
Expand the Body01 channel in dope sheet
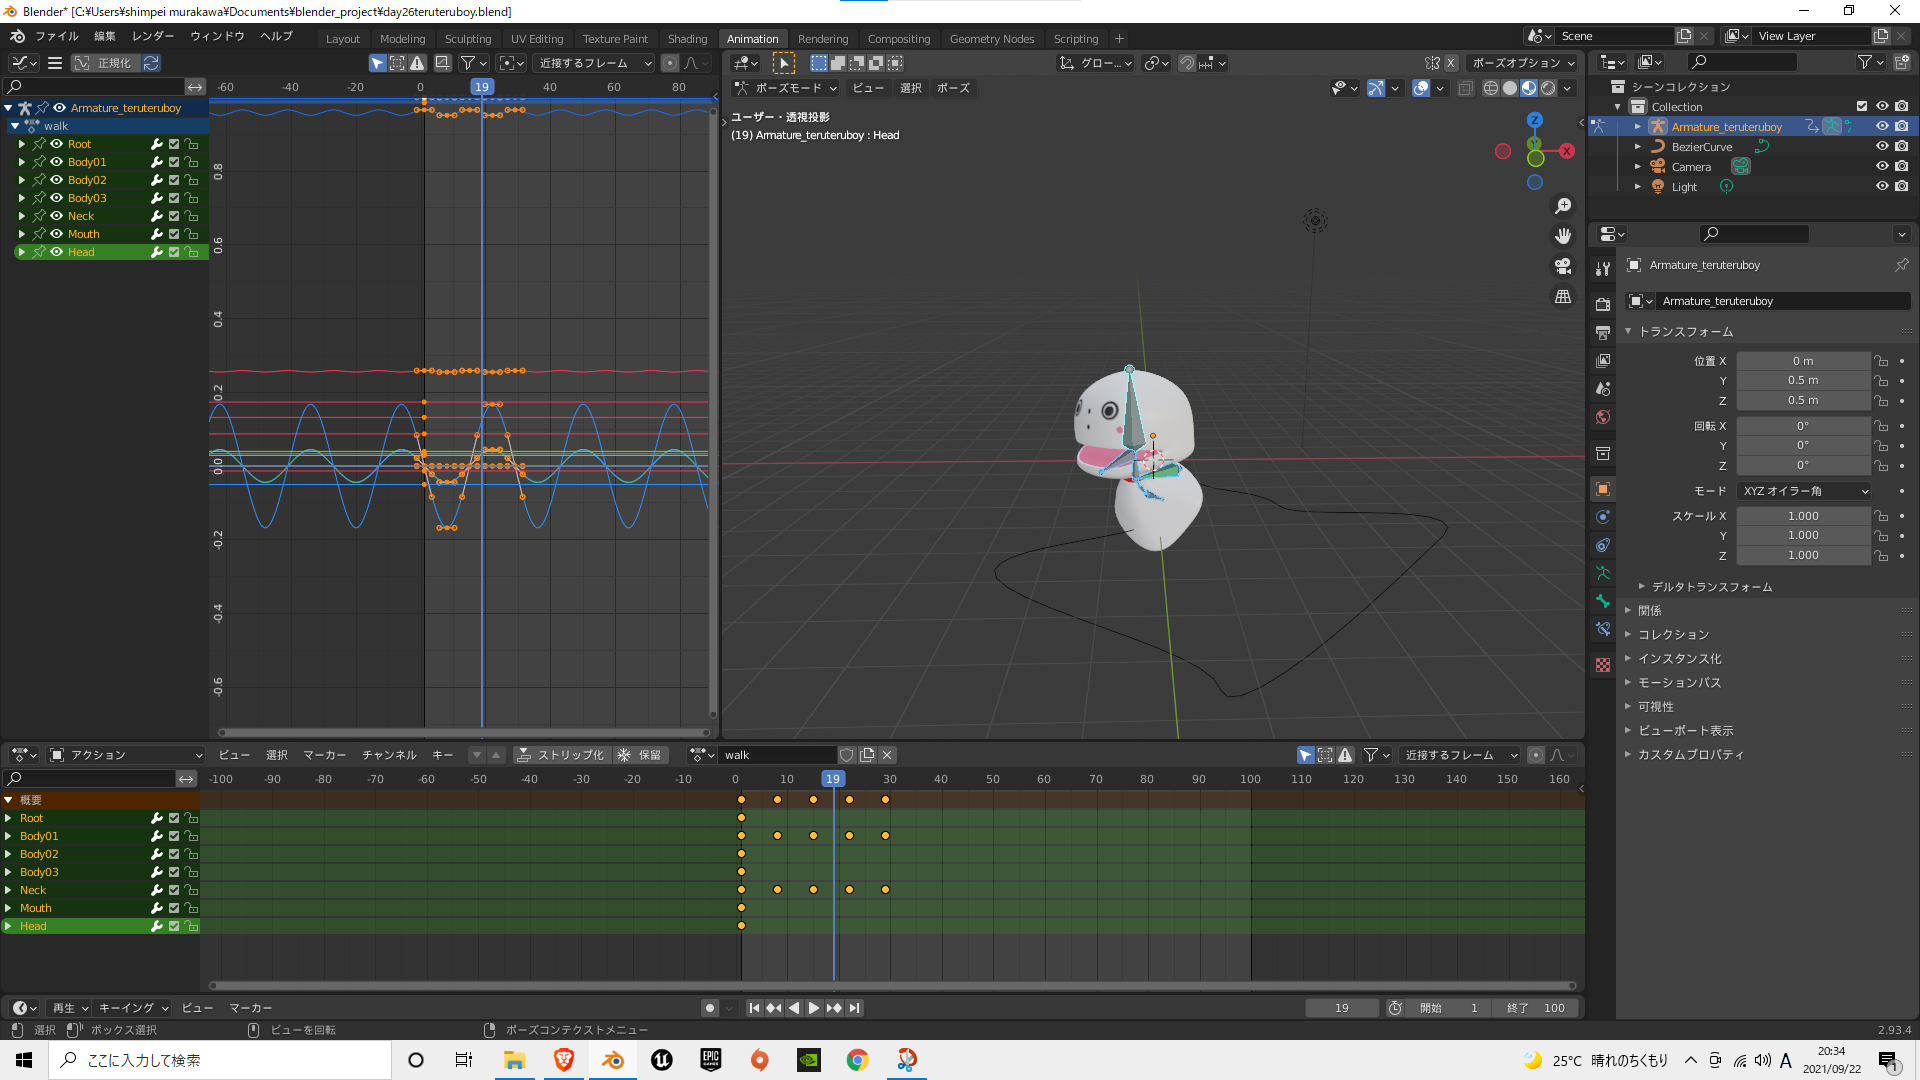click(9, 836)
